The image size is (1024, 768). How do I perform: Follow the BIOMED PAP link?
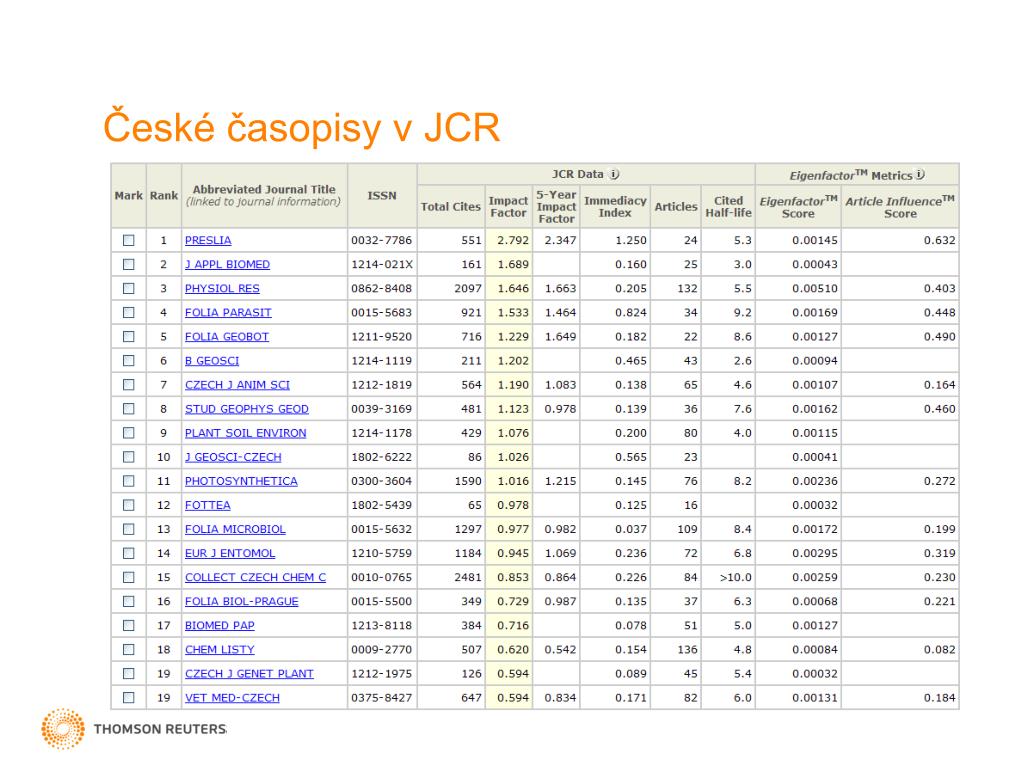(219, 626)
